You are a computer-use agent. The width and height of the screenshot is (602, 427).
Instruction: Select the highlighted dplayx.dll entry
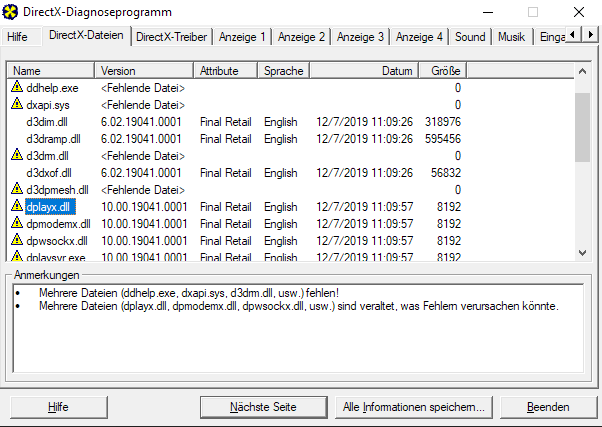50,207
